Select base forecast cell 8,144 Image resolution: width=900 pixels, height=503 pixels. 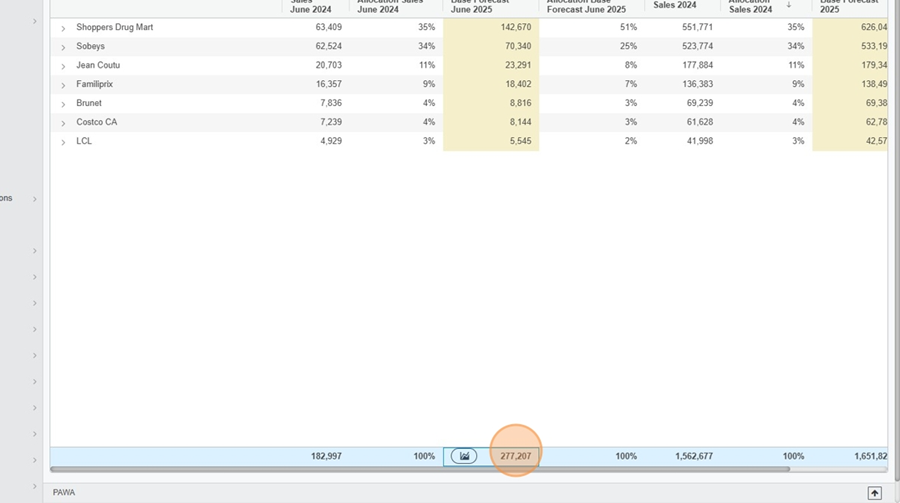pyautogui.click(x=491, y=122)
